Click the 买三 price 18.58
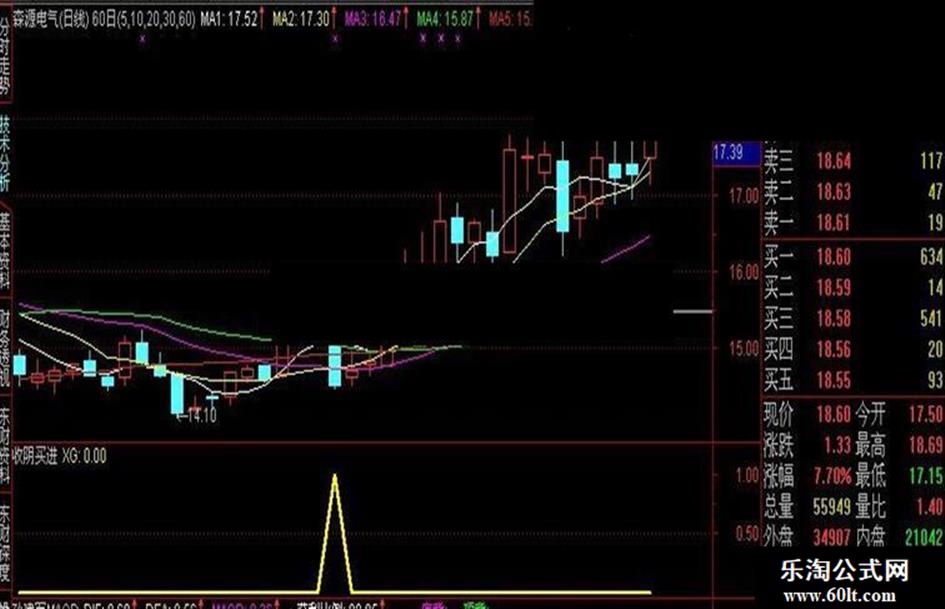This screenshot has width=945, height=609. pyautogui.click(x=834, y=318)
